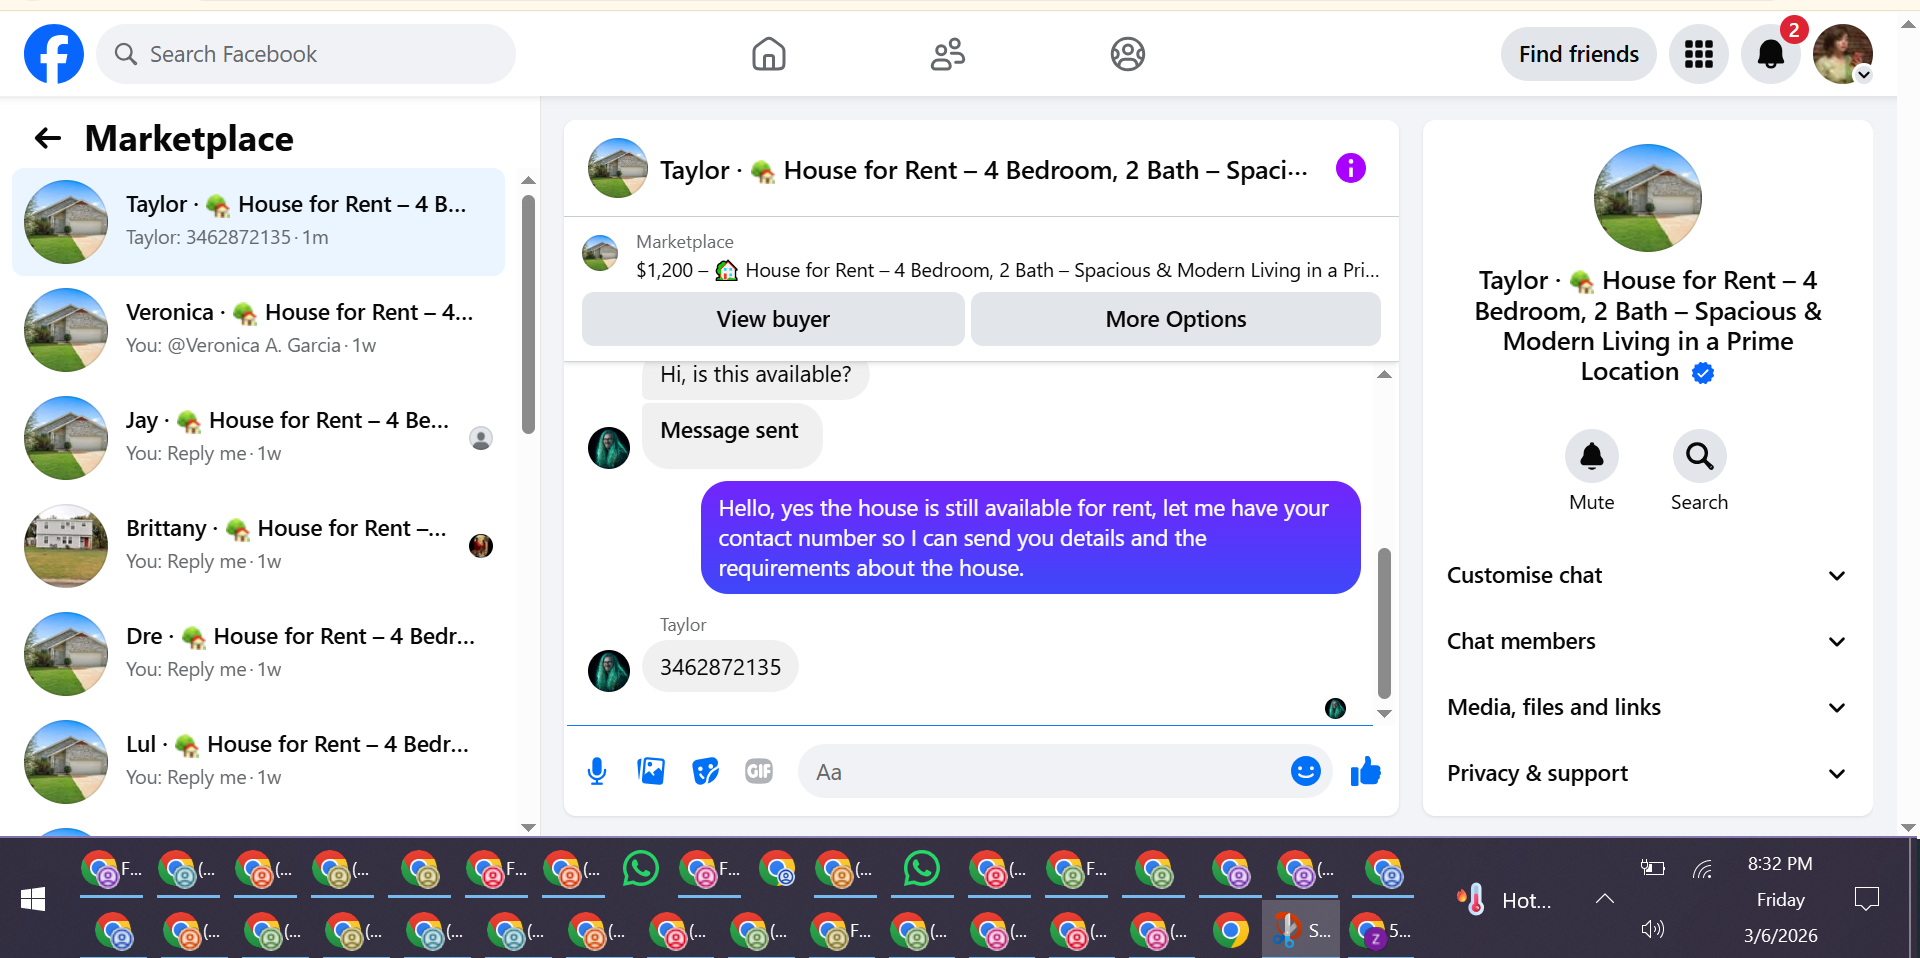The image size is (1920, 958).
Task: Expand Privacy & support section
Action: click(x=1647, y=773)
